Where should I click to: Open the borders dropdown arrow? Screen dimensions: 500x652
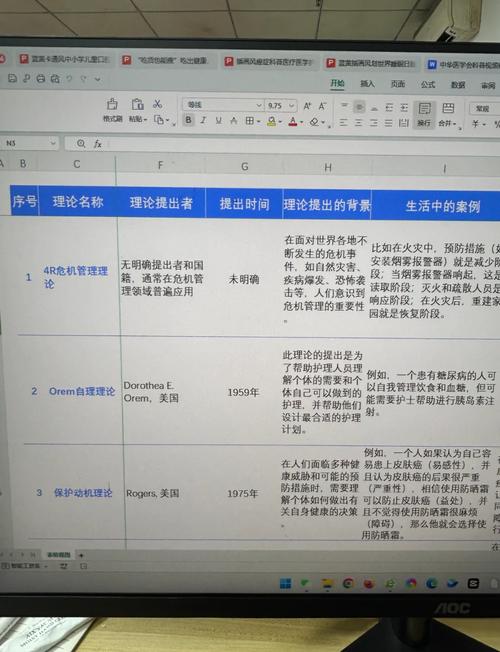pyautogui.click(x=259, y=121)
